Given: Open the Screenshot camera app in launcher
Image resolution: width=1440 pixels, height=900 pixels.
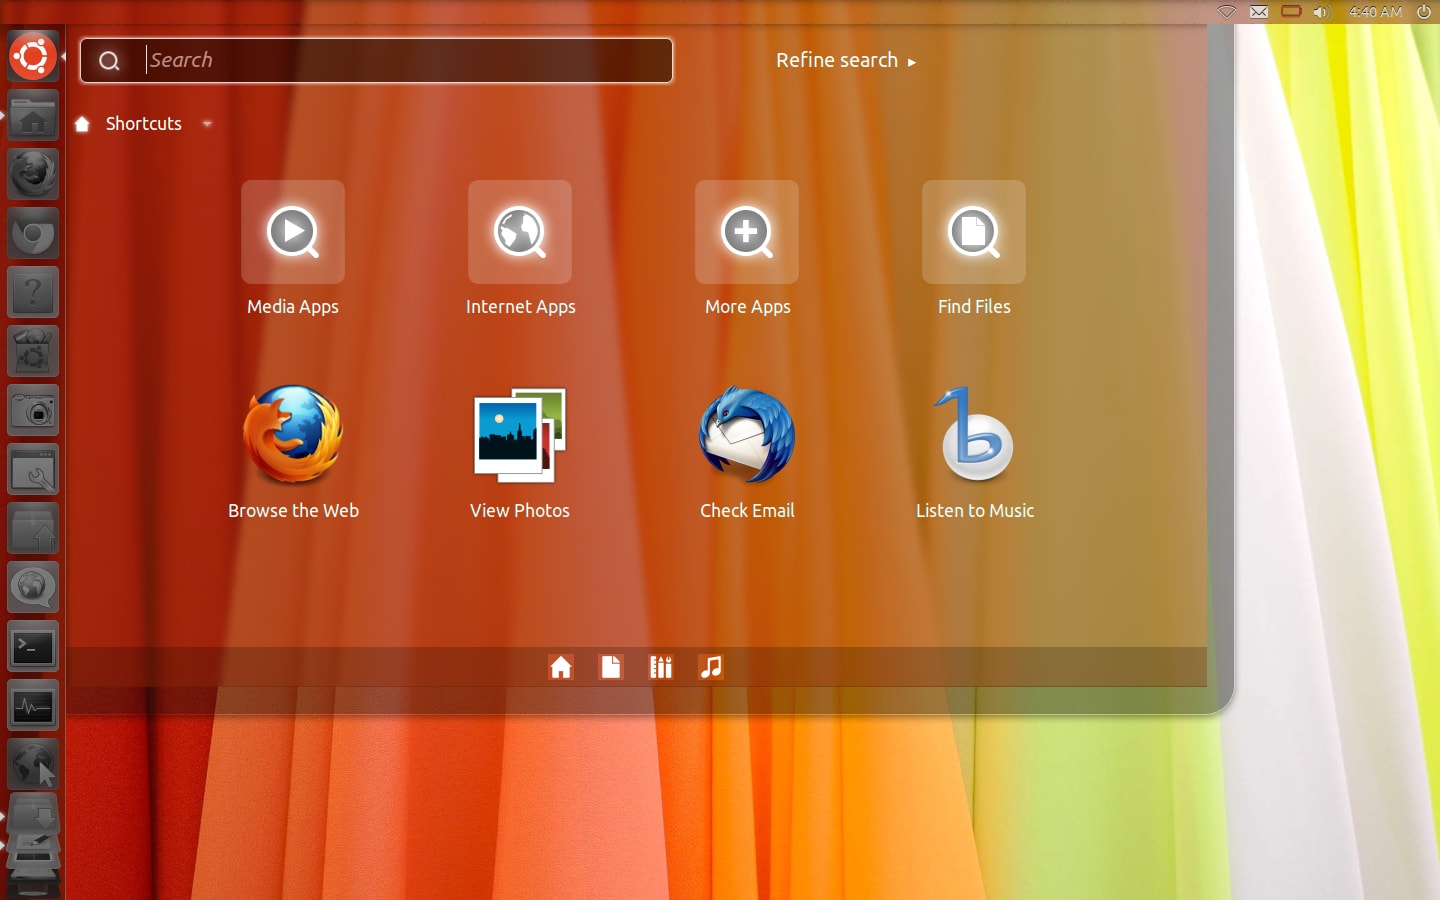Looking at the screenshot, I should (x=33, y=410).
